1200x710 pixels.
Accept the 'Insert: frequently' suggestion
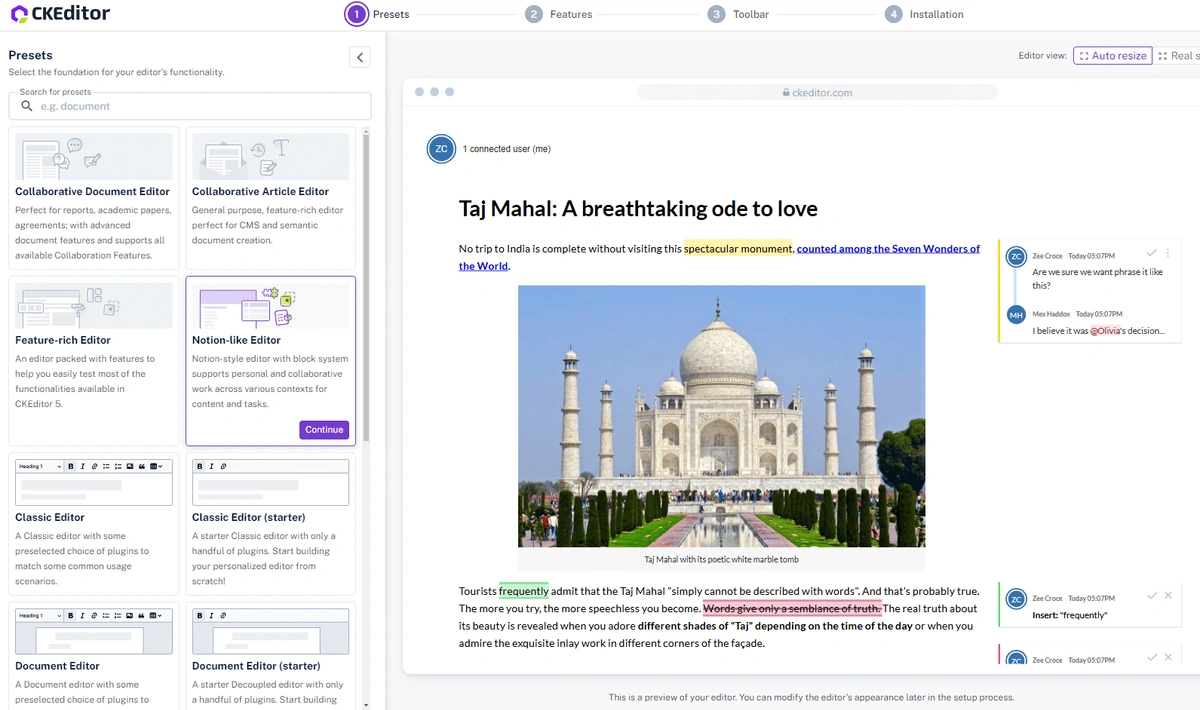[1152, 596]
